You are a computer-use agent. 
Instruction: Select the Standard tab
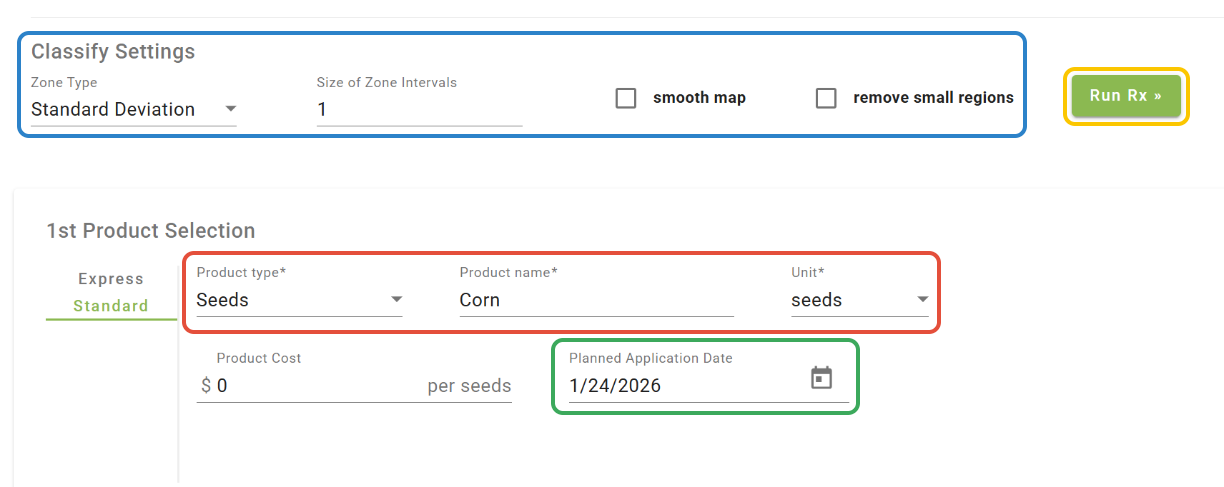tap(111, 306)
